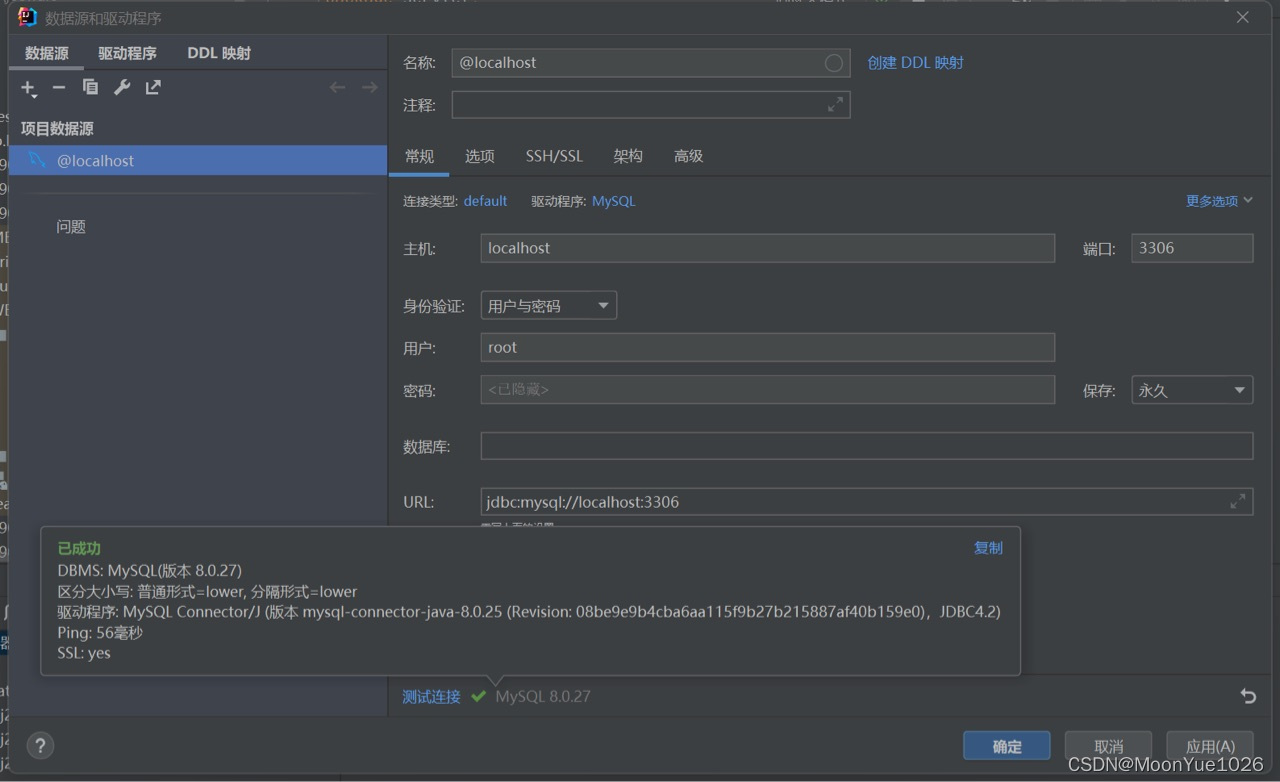Click the color circle in name field
The image size is (1280, 782).
tap(833, 63)
